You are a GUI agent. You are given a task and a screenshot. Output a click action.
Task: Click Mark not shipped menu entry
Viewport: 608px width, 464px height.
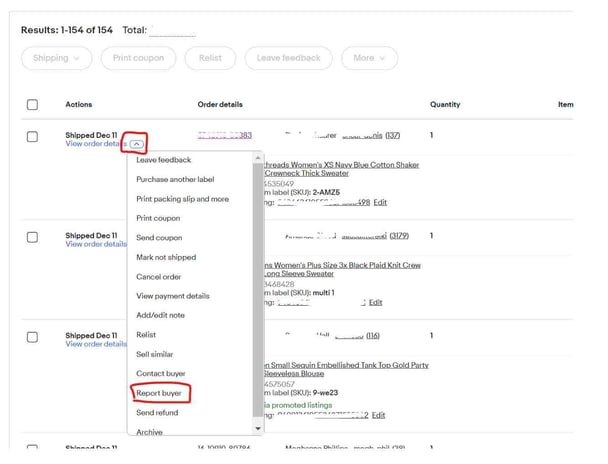pyautogui.click(x=166, y=257)
